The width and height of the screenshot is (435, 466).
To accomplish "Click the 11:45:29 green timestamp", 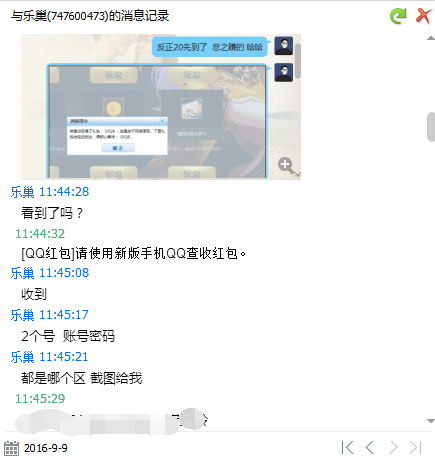I will coord(40,399).
